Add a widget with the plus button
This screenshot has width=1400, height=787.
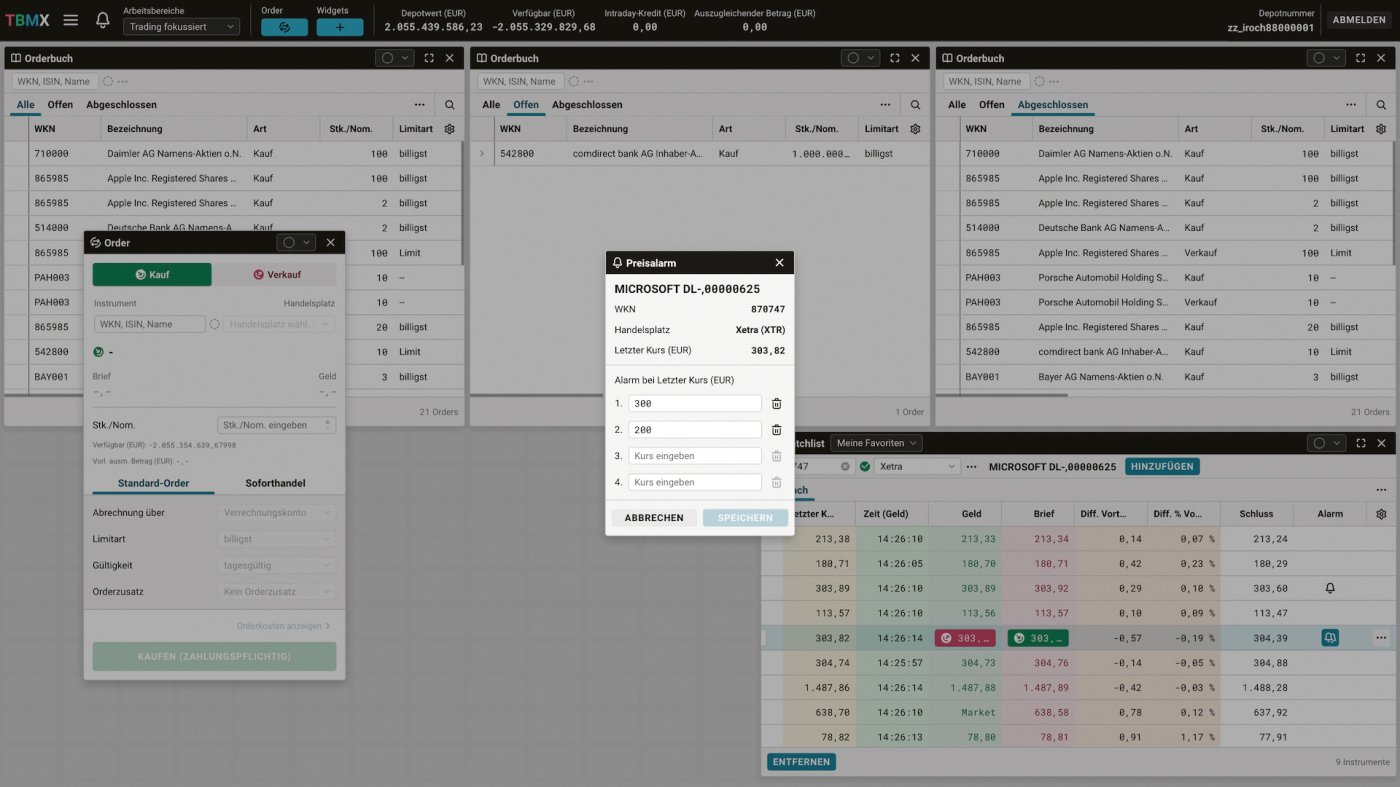point(340,27)
